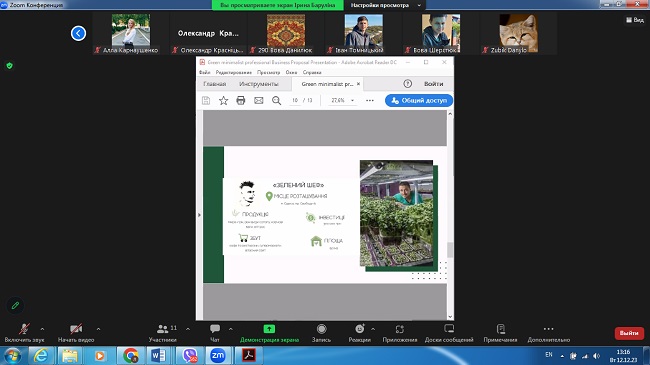The width and height of the screenshot is (650, 365).
Task: Select the Green minimalist pr... document tab
Action: click(x=327, y=84)
